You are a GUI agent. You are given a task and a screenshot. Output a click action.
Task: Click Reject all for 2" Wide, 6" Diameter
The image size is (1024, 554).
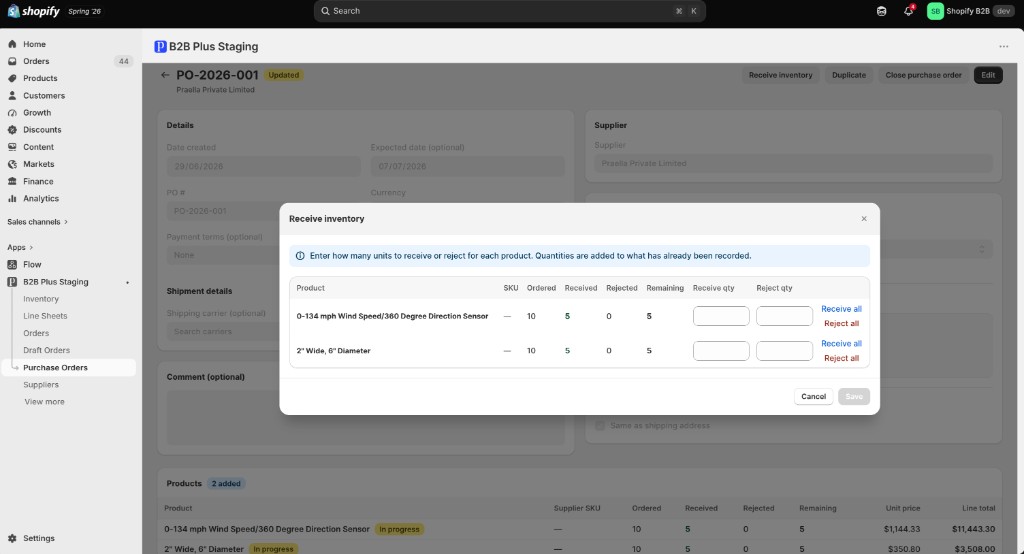tap(841, 358)
